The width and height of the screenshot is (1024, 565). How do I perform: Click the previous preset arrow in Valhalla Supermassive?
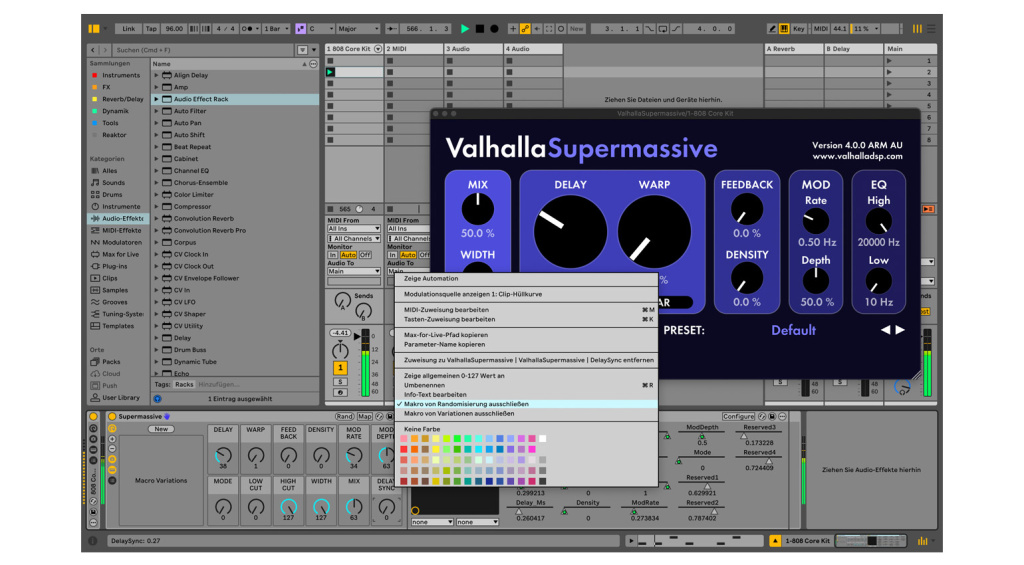(886, 330)
